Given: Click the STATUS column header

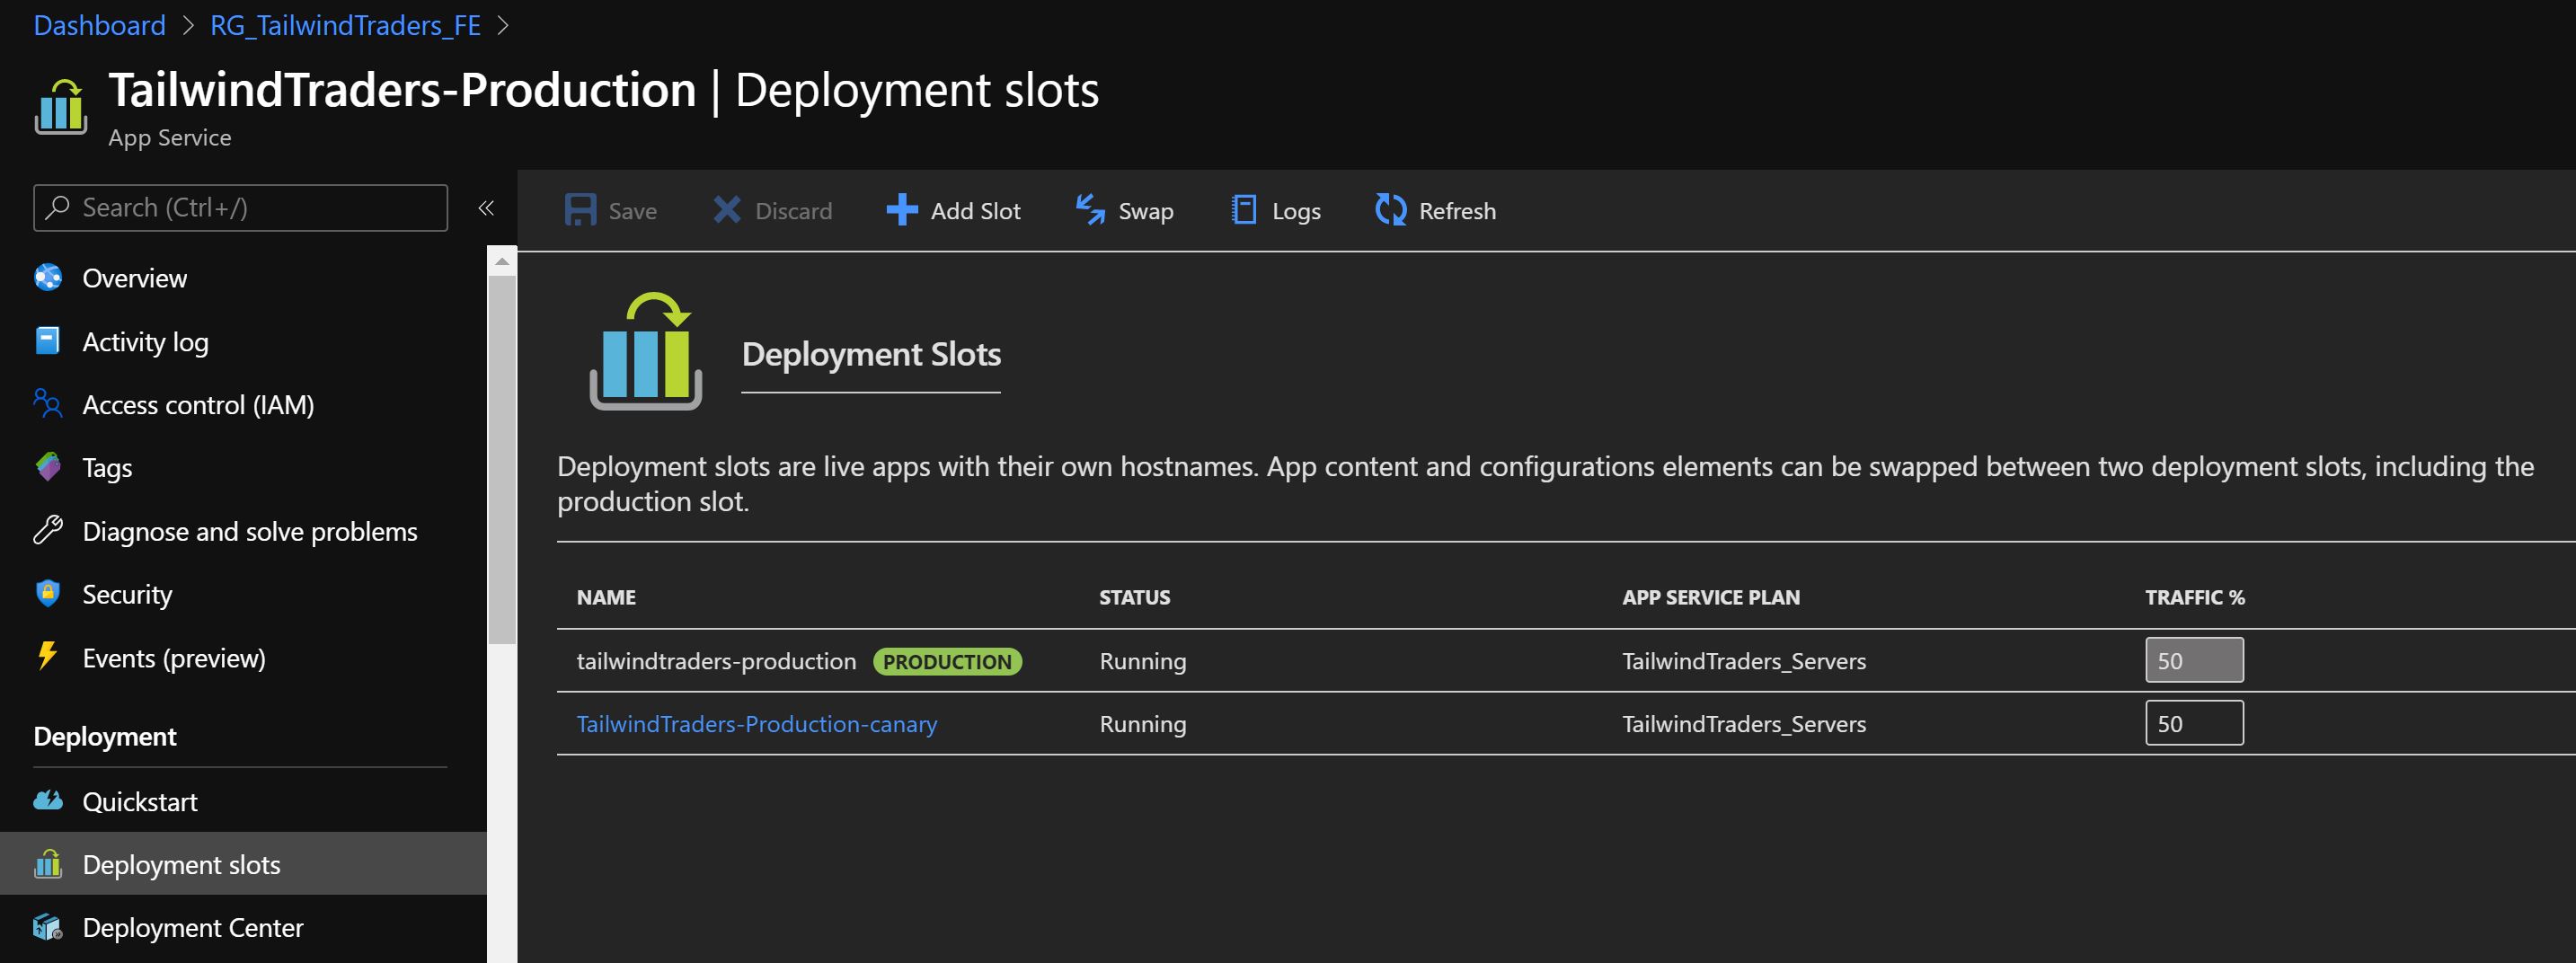Looking at the screenshot, I should 1134,597.
